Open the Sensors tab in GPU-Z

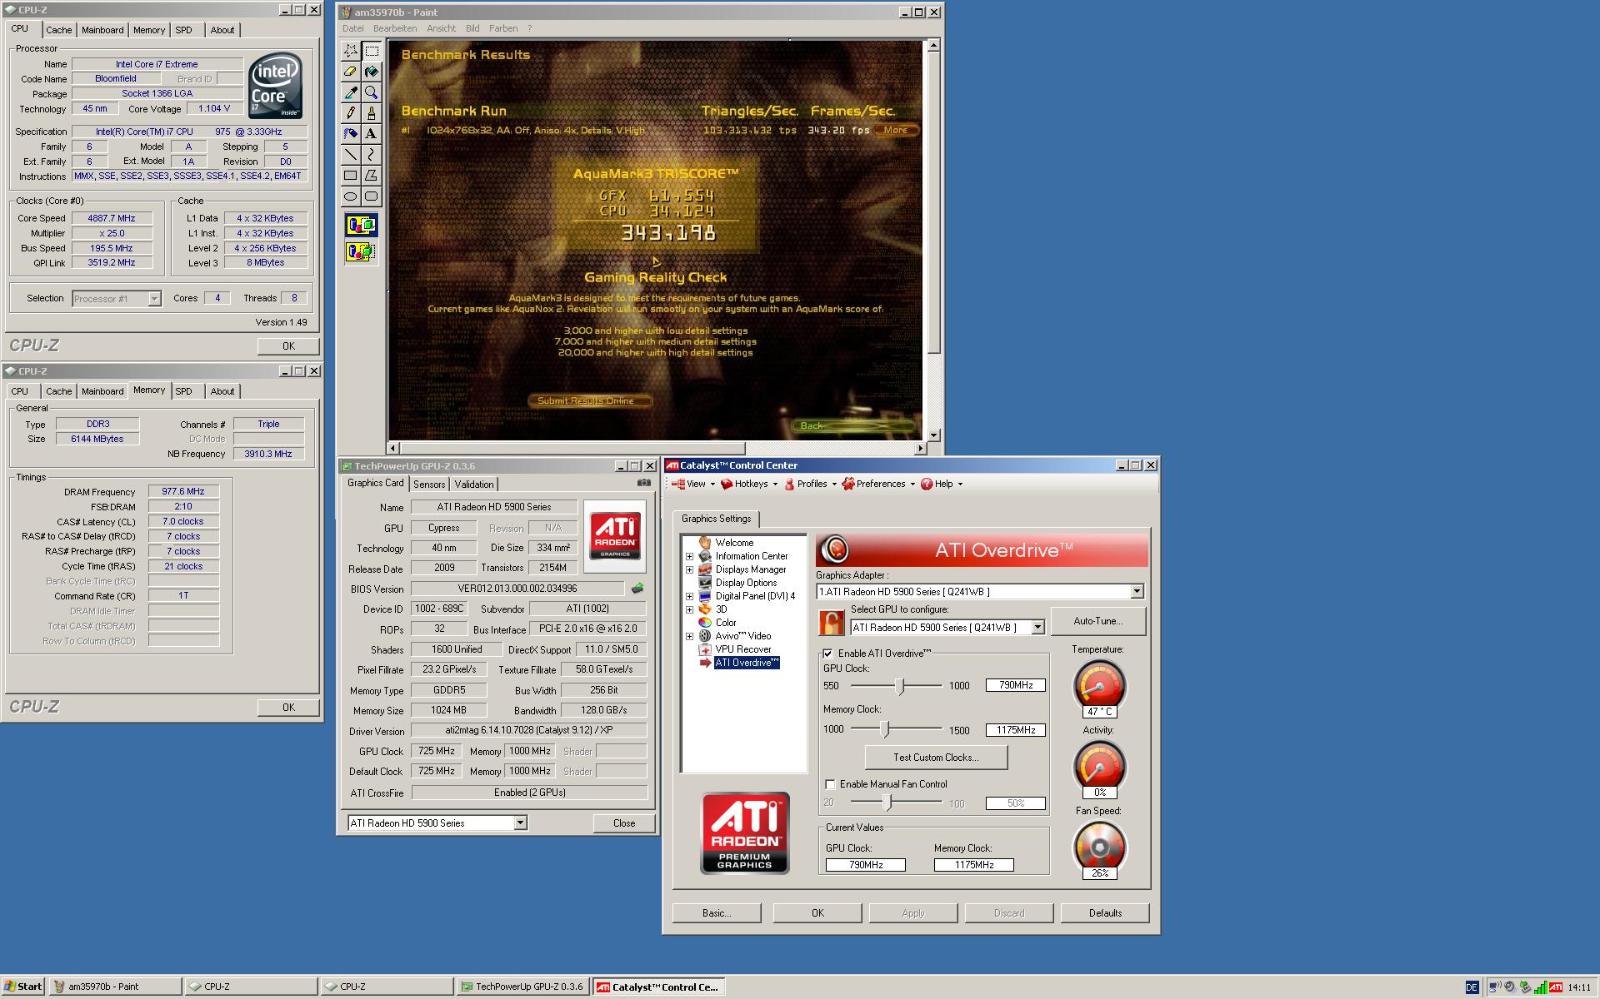point(429,484)
